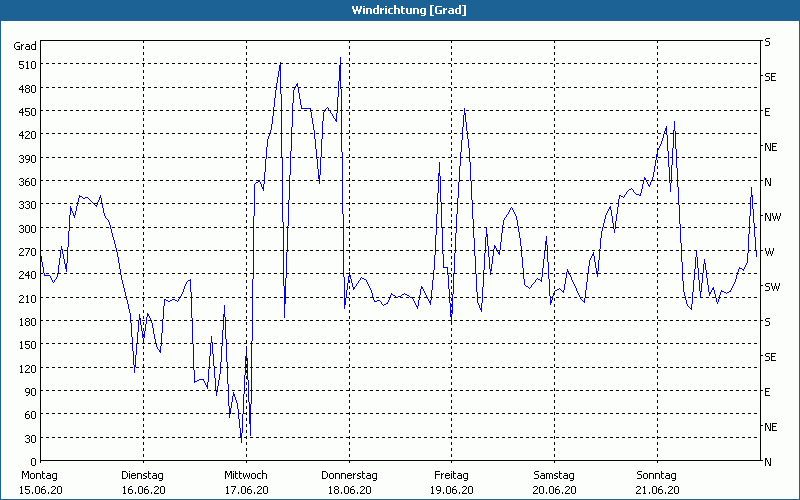This screenshot has height=500, width=800.
Task: Select the "210" axis value
Action: click(28, 298)
